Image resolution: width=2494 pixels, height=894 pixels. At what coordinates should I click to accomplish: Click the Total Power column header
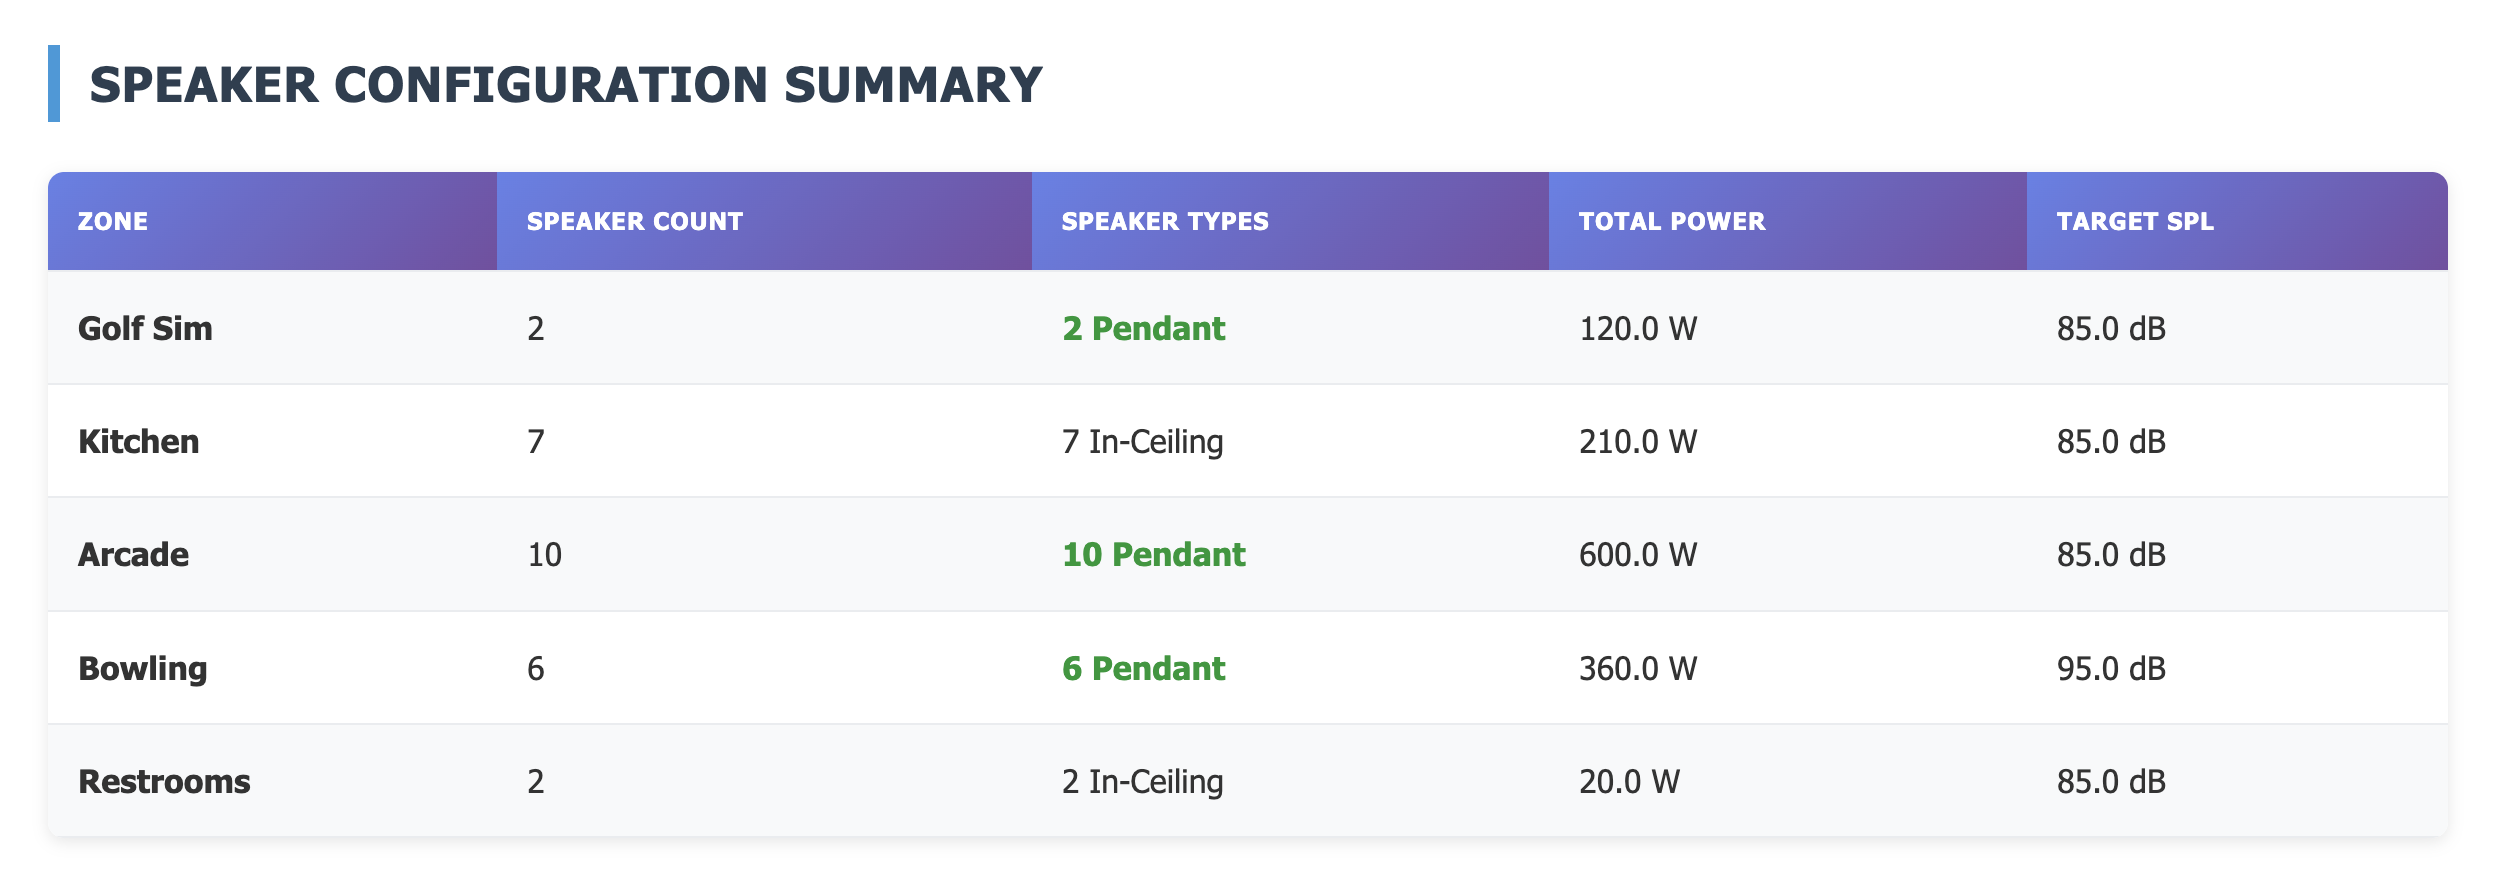[1671, 221]
